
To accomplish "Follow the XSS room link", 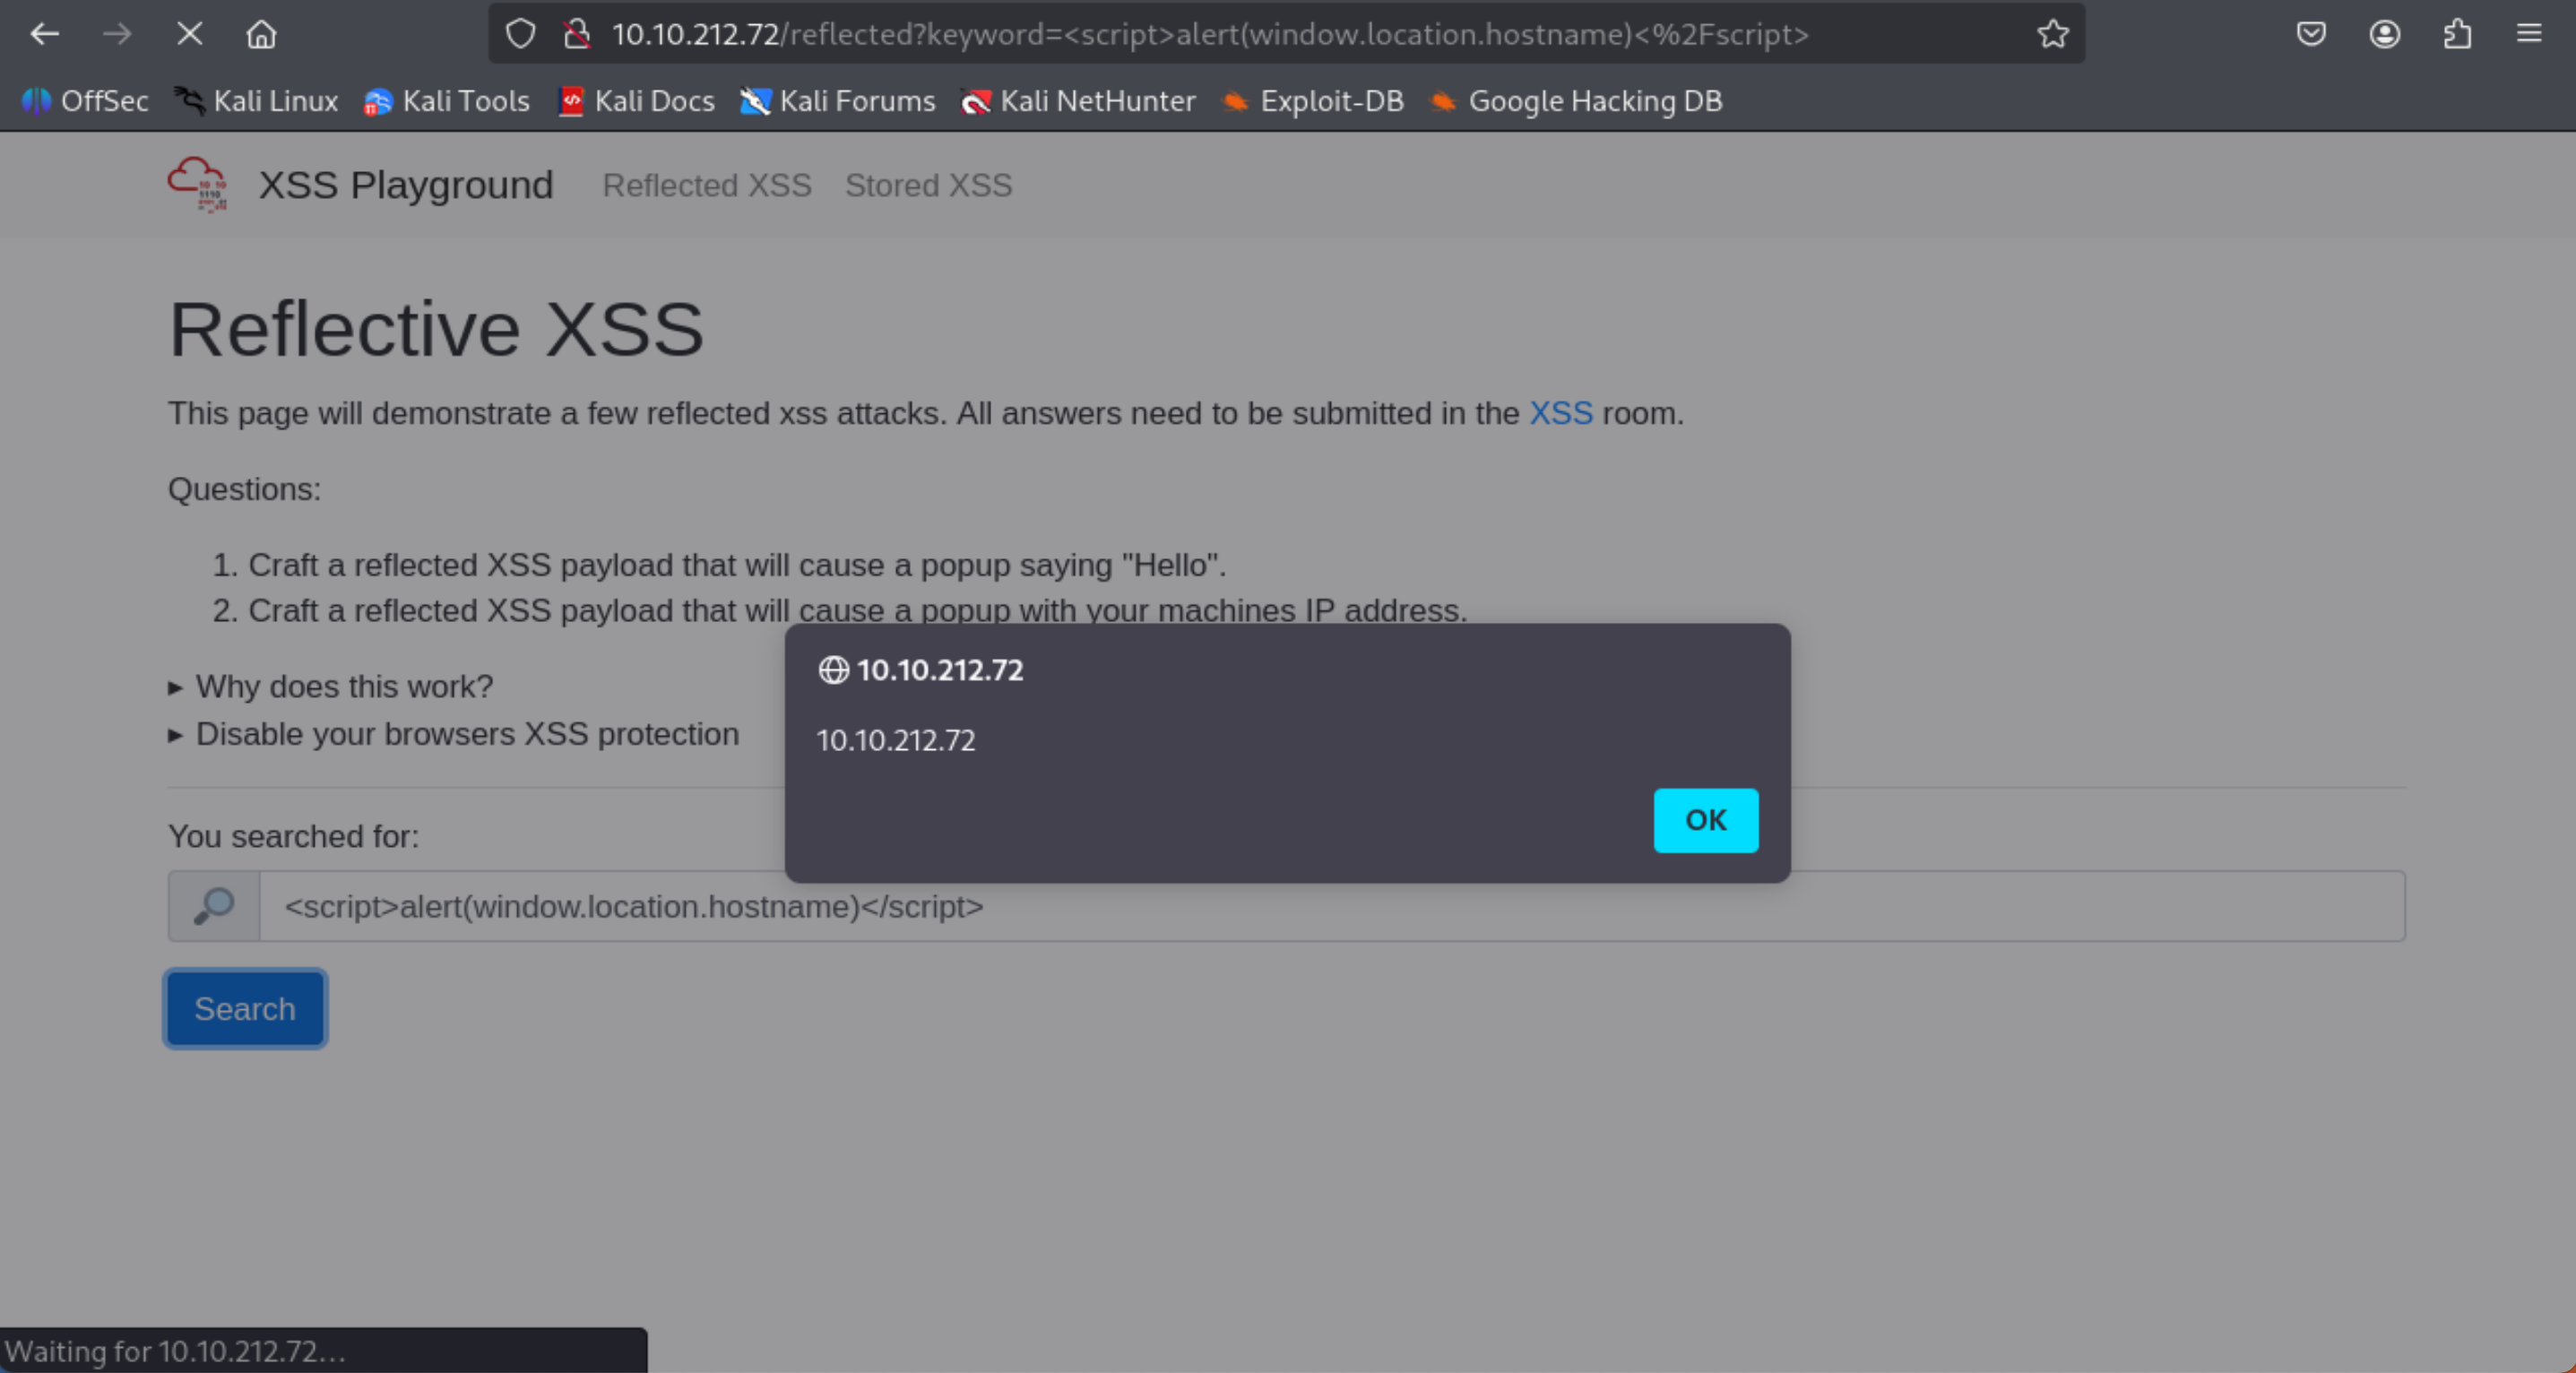I will tap(1560, 413).
